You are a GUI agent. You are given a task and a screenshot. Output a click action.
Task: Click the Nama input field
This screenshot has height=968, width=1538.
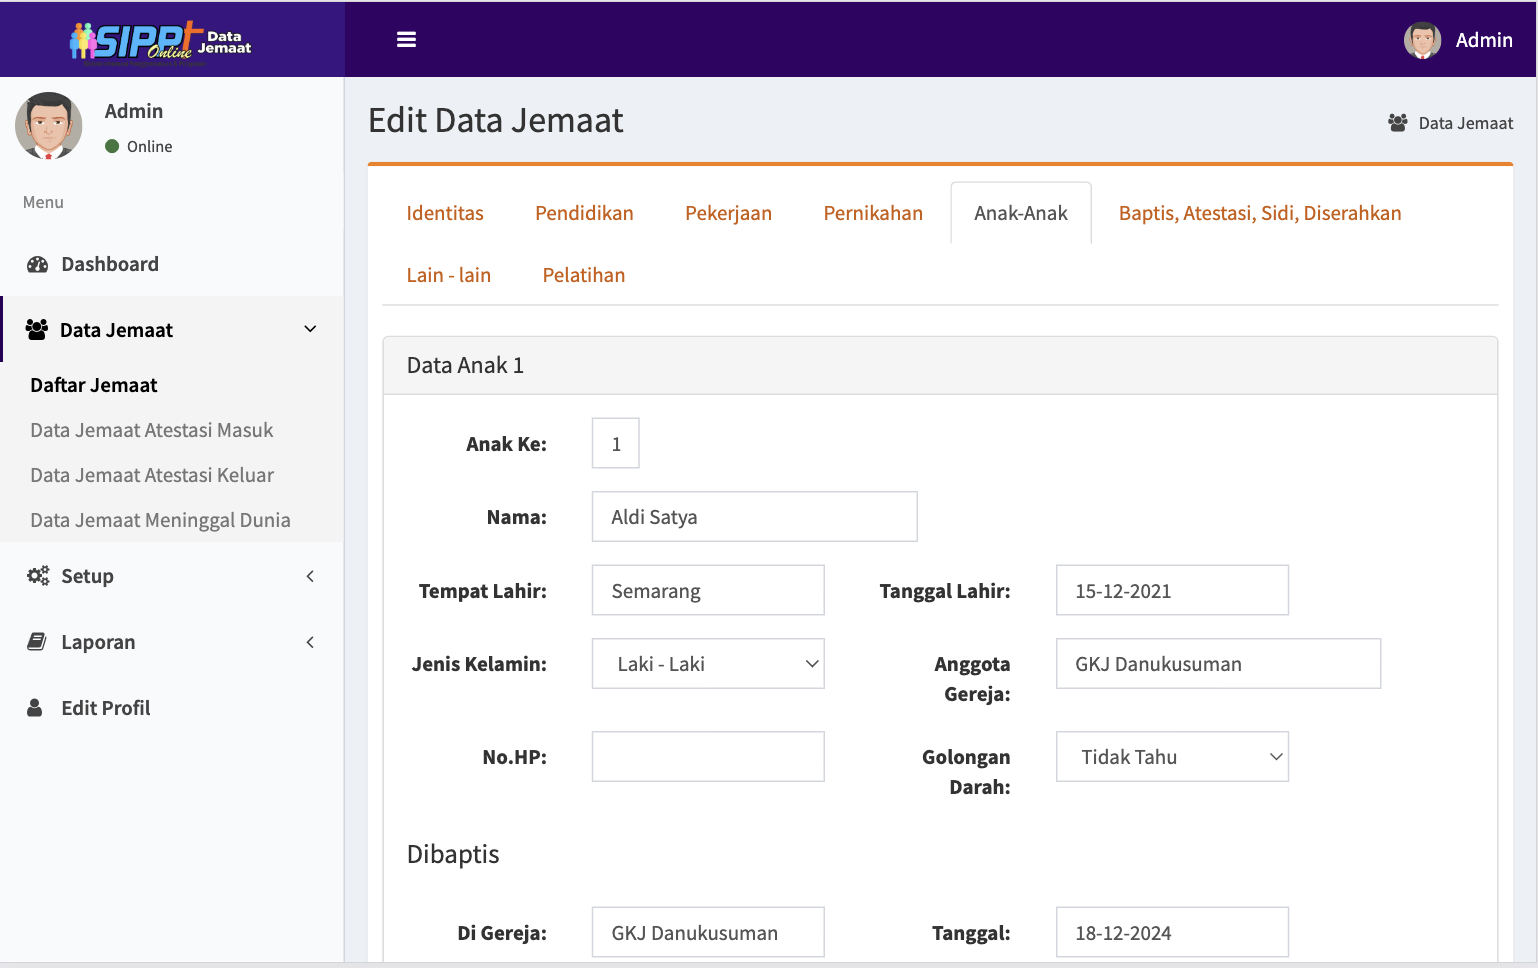tap(754, 517)
